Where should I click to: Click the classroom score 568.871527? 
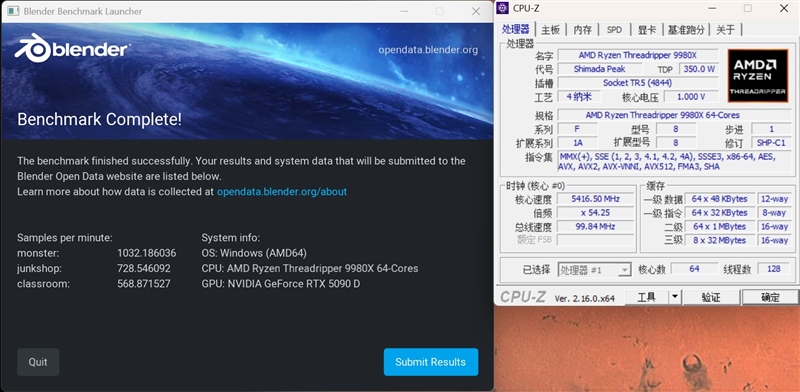pyautogui.click(x=144, y=284)
